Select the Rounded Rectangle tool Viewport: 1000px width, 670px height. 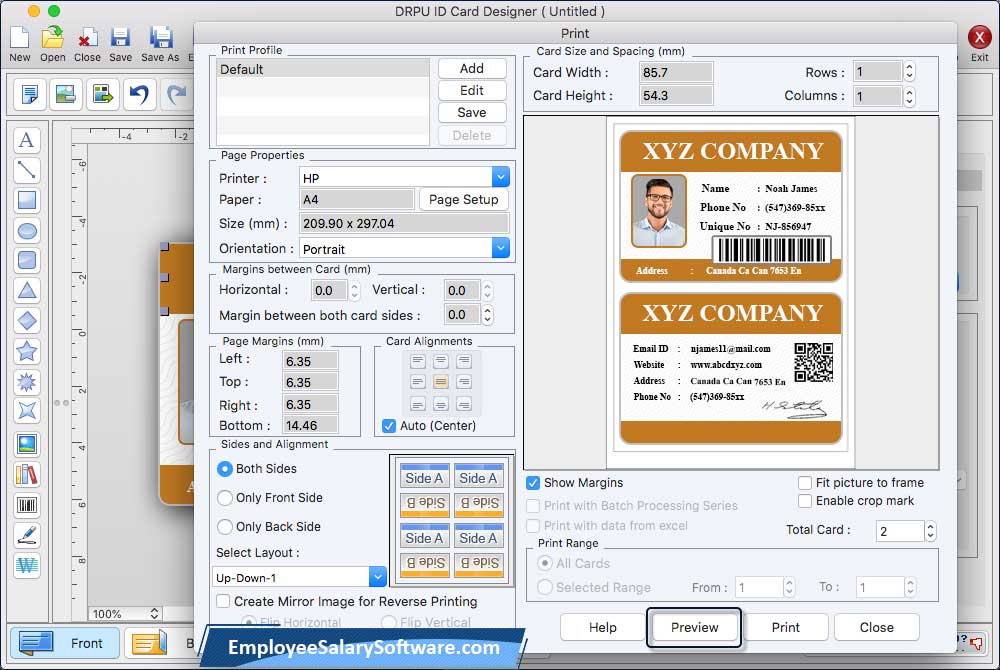27,260
